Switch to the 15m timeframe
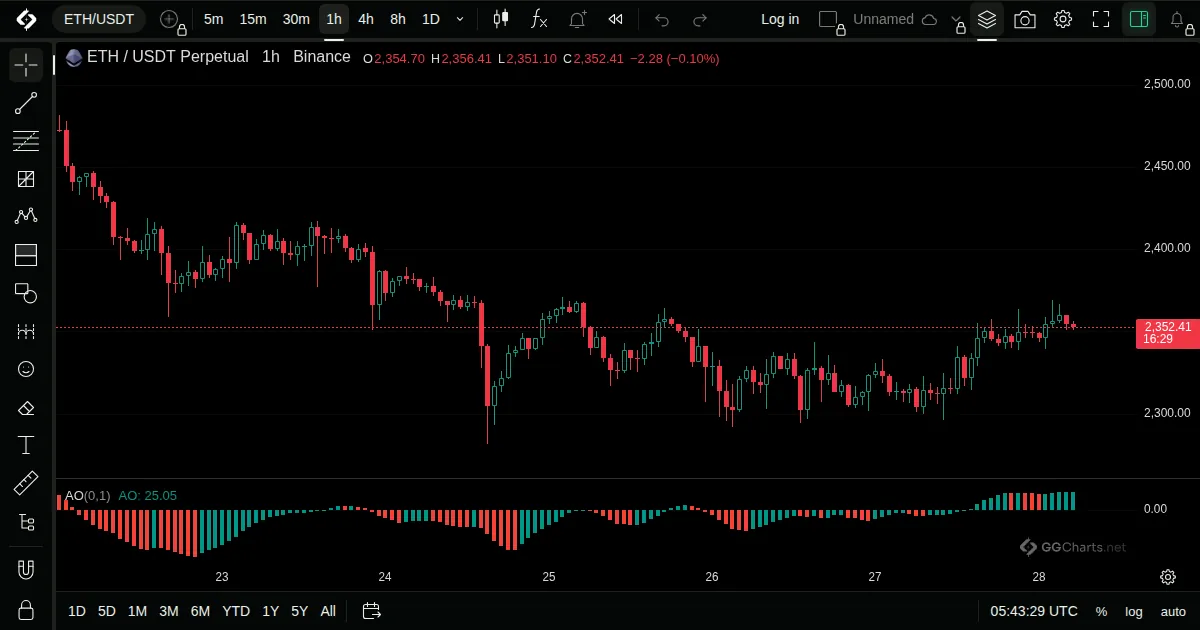 tap(253, 19)
